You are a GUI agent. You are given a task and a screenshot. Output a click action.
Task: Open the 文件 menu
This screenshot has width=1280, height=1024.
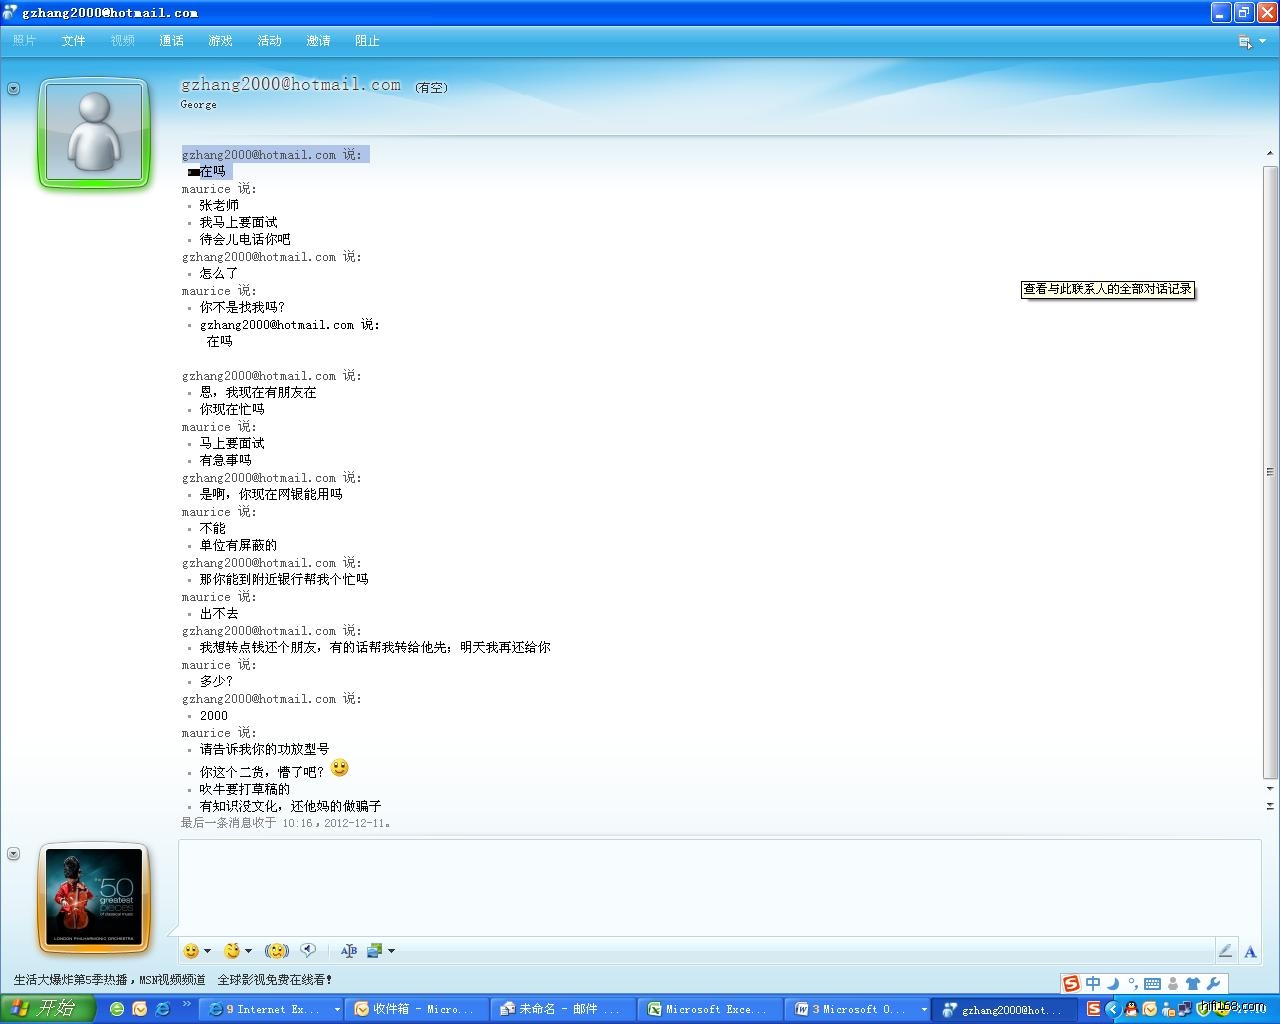click(73, 41)
